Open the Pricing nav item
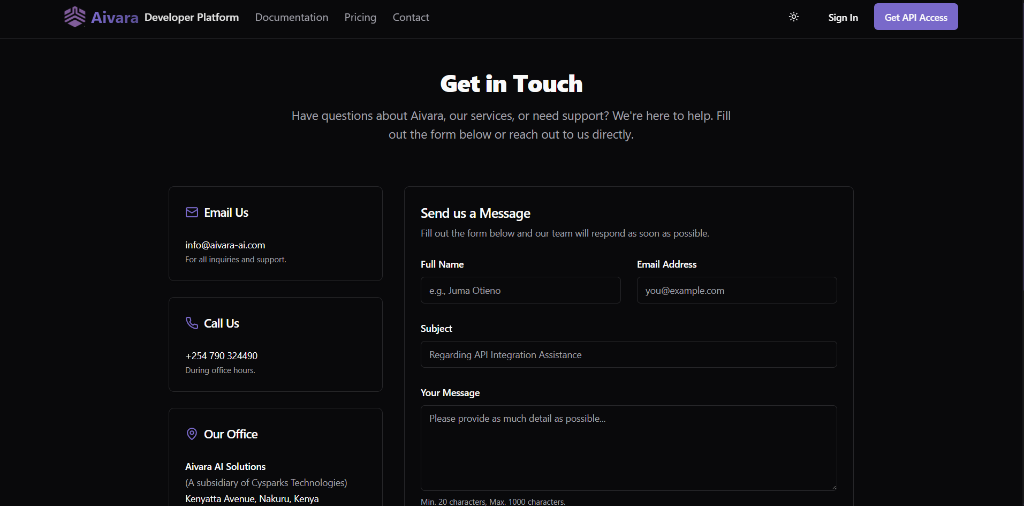The image size is (1024, 506). [x=360, y=18]
